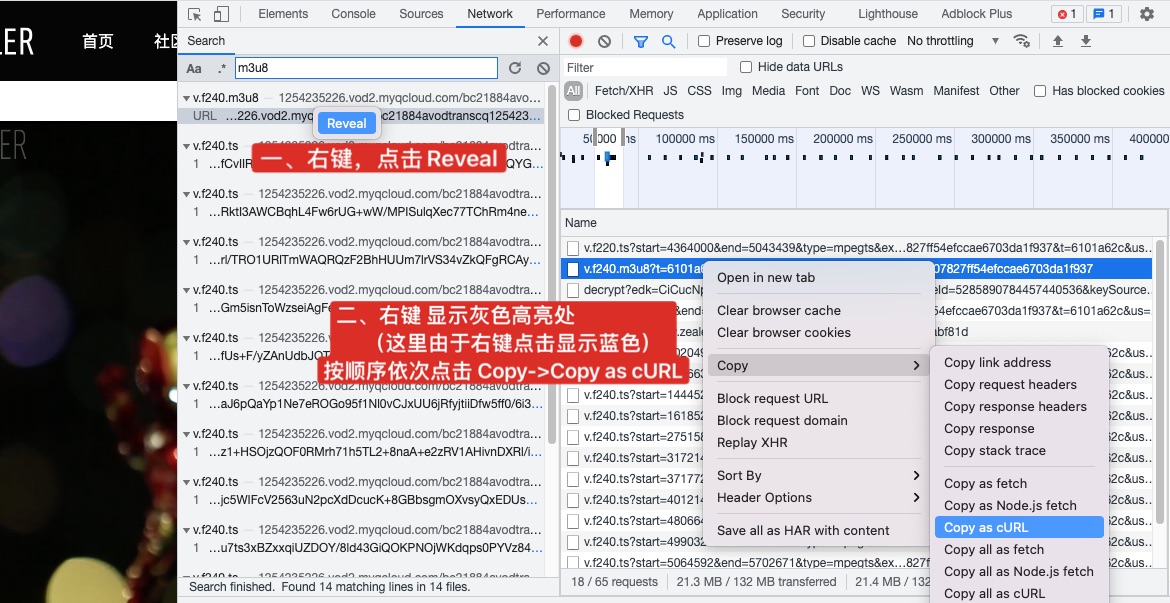
Task: Click the network search magnifier icon
Action: click(669, 41)
